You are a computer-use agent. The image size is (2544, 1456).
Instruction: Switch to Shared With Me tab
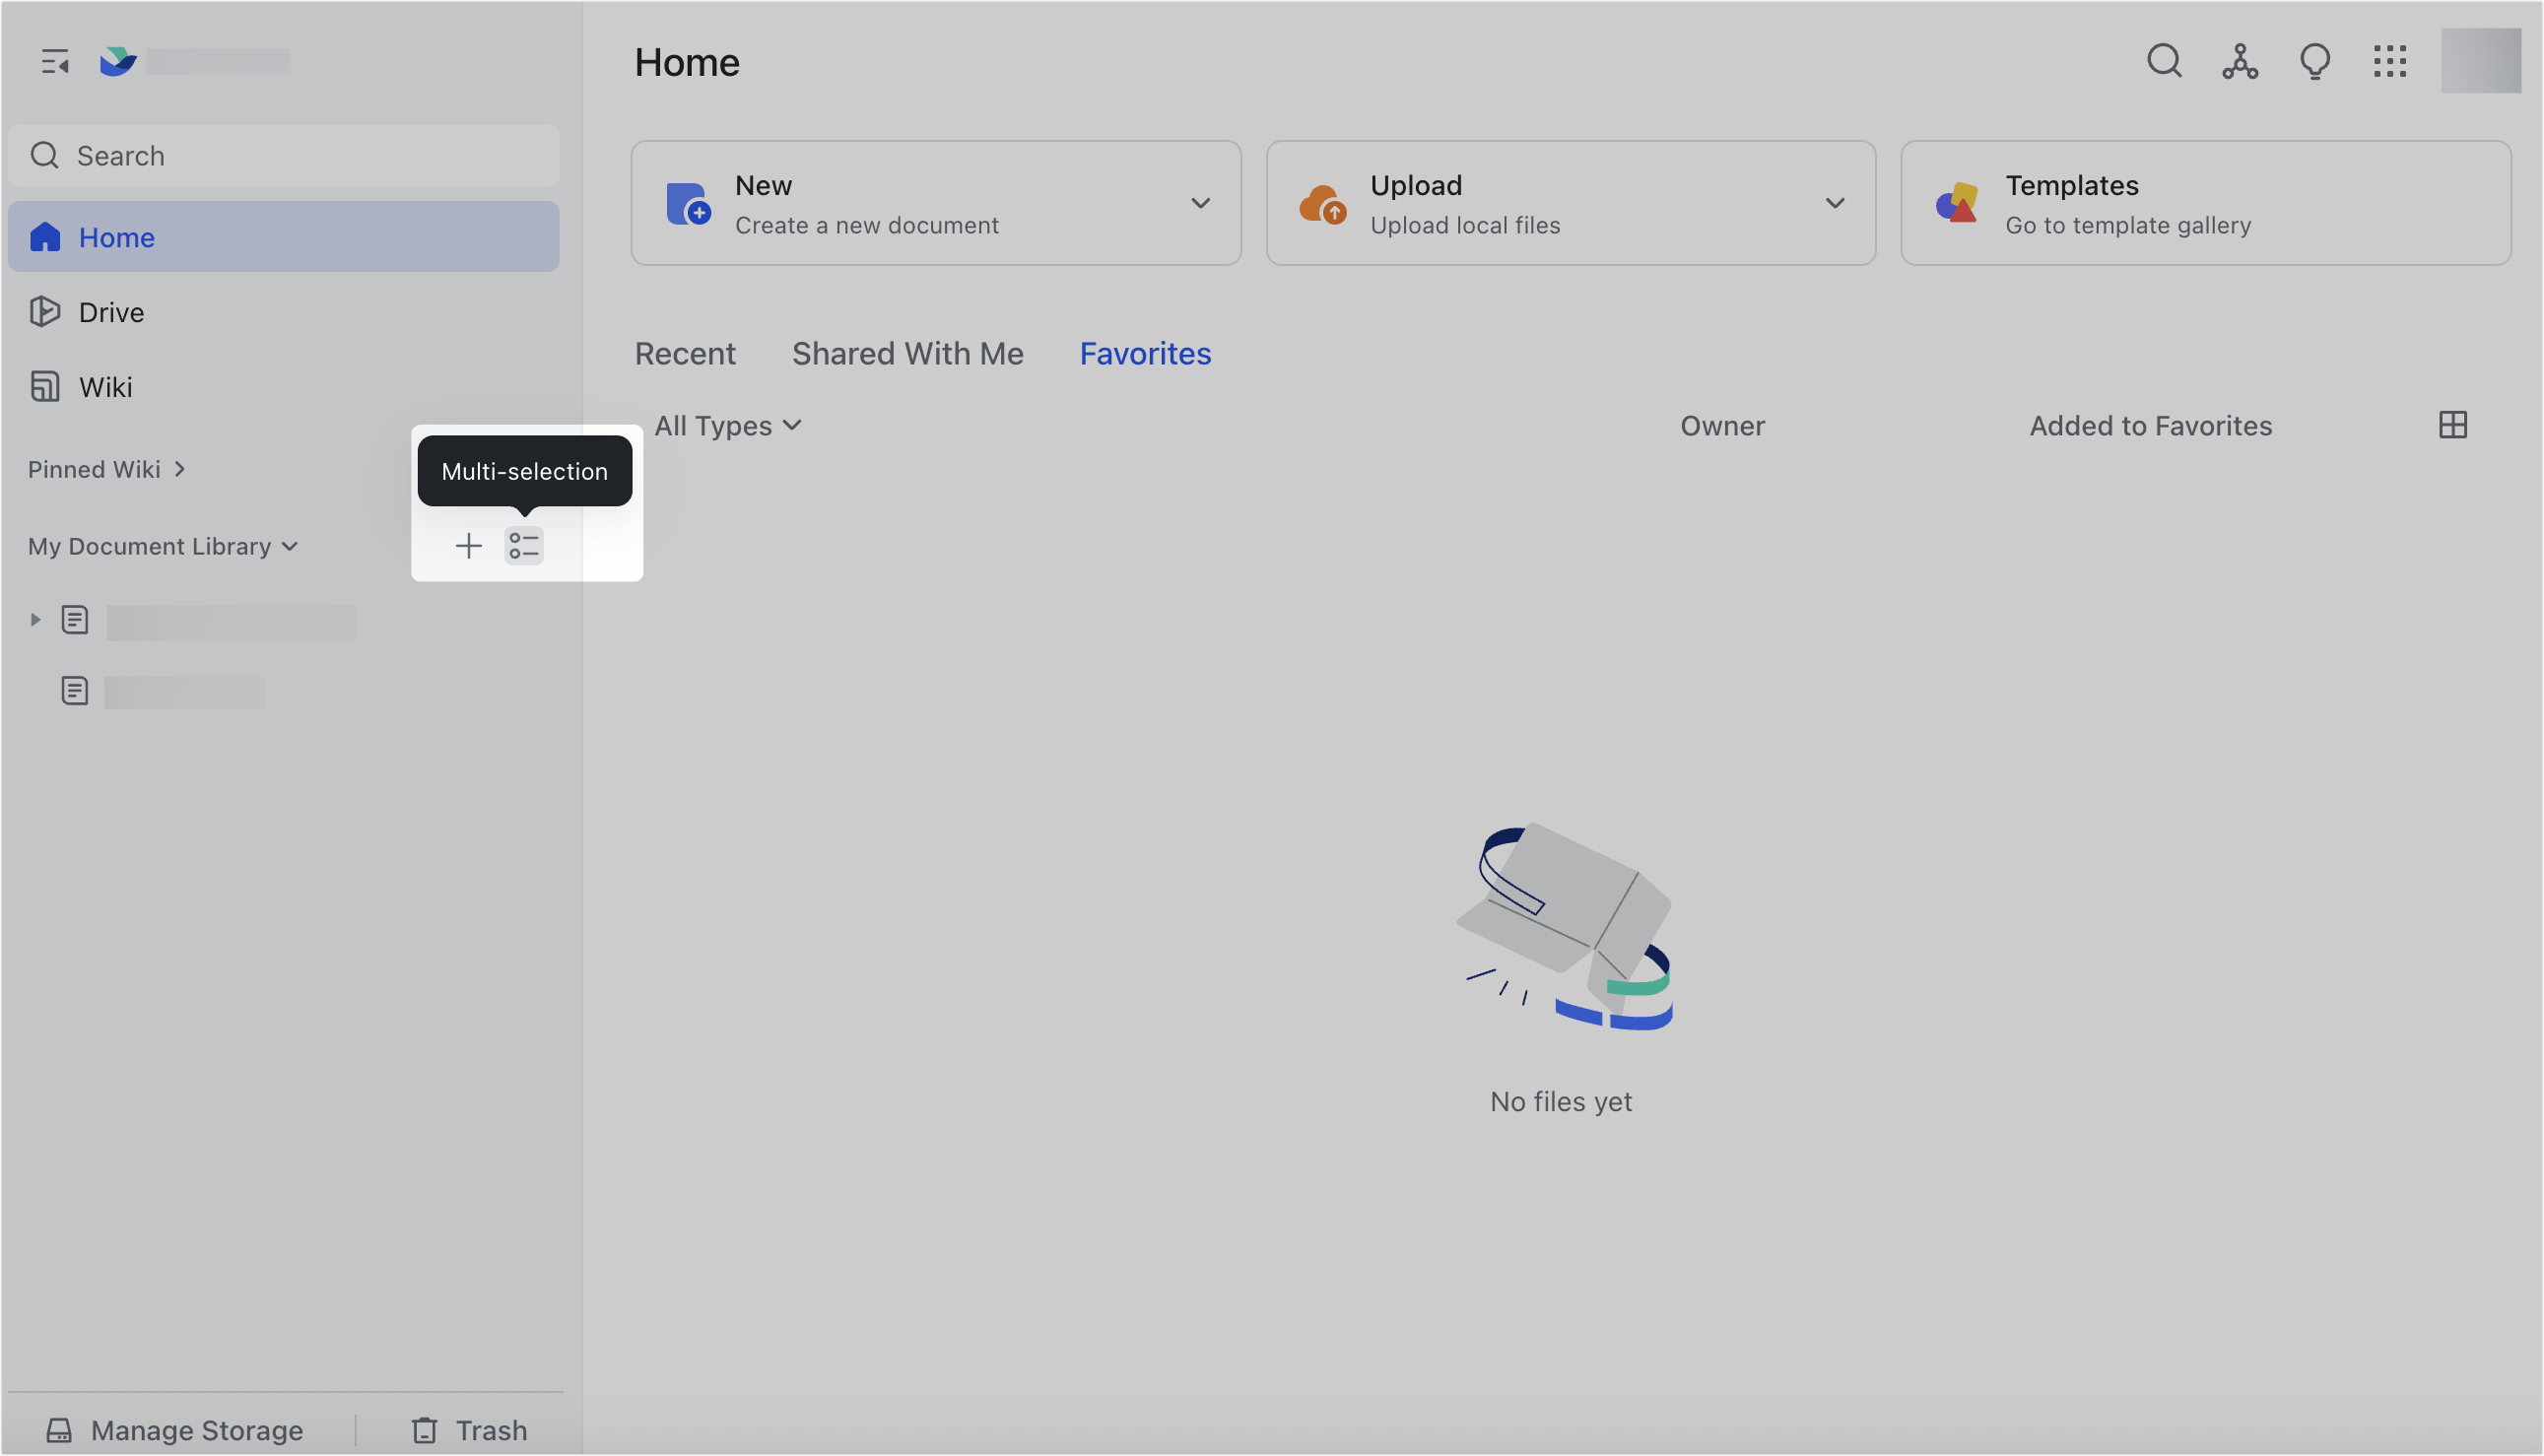[907, 353]
